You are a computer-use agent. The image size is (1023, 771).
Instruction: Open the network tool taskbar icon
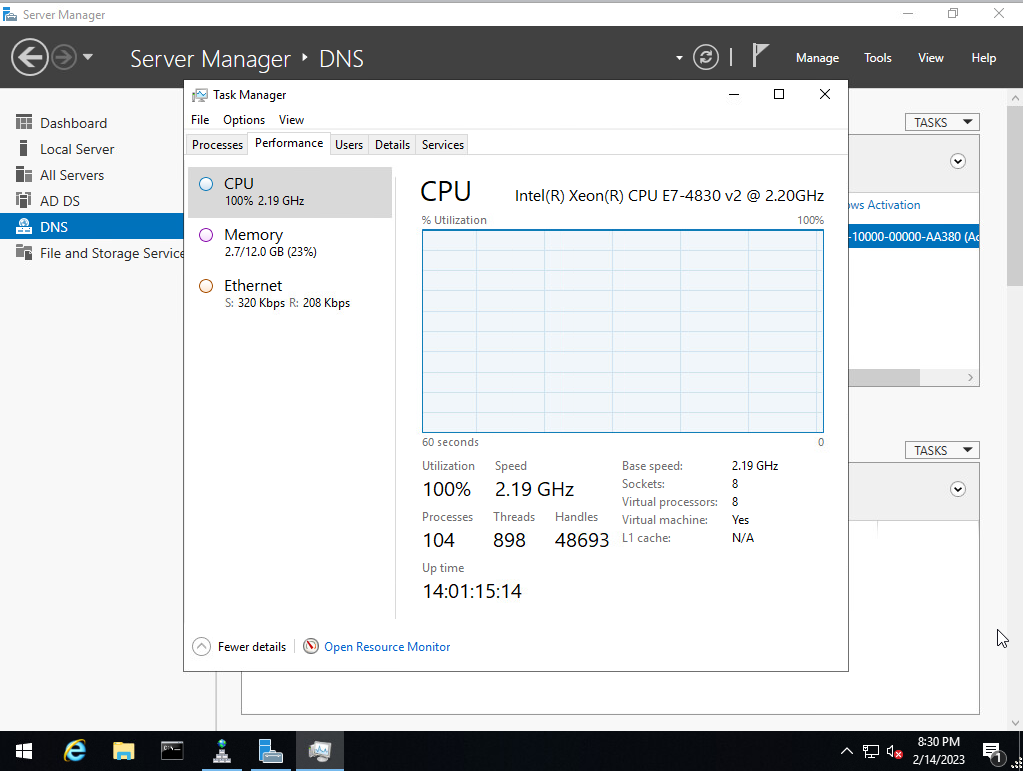coord(222,751)
